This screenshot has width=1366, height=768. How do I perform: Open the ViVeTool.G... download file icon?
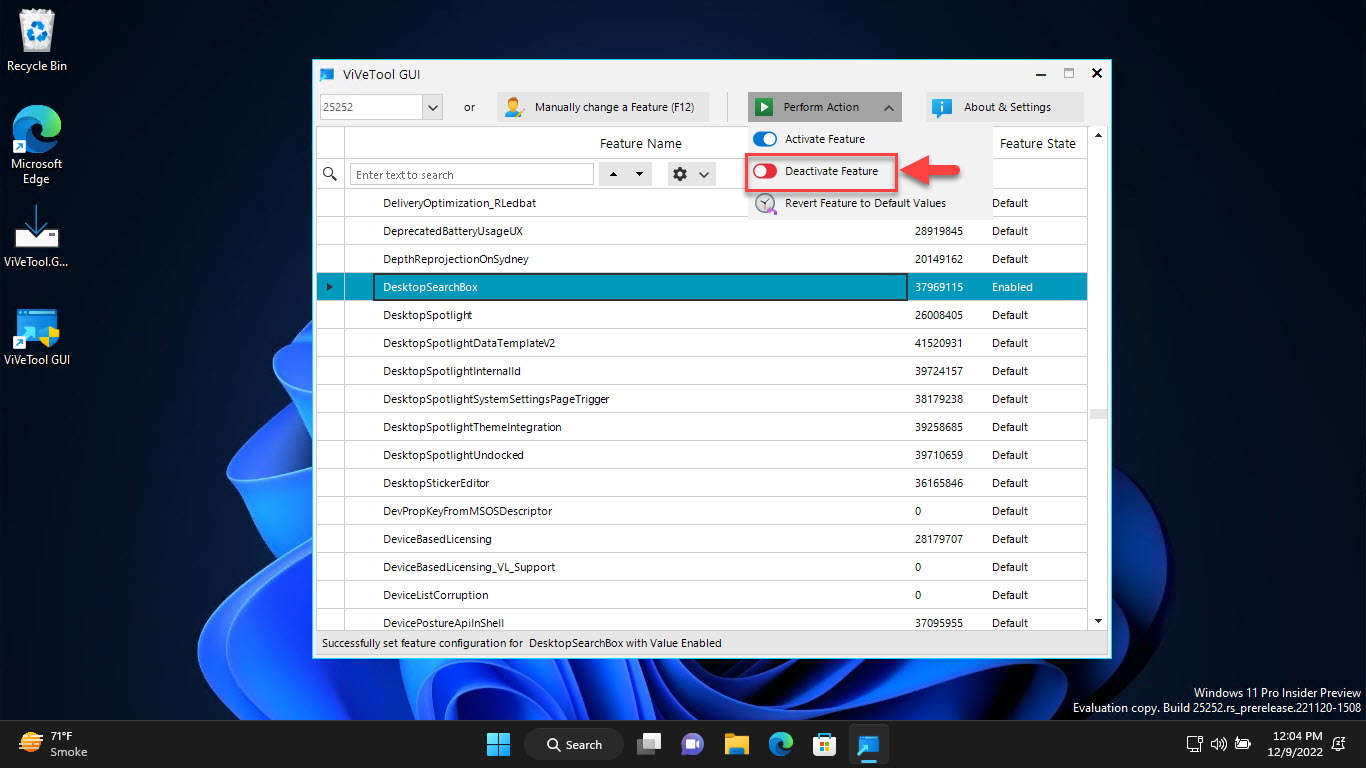[37, 236]
